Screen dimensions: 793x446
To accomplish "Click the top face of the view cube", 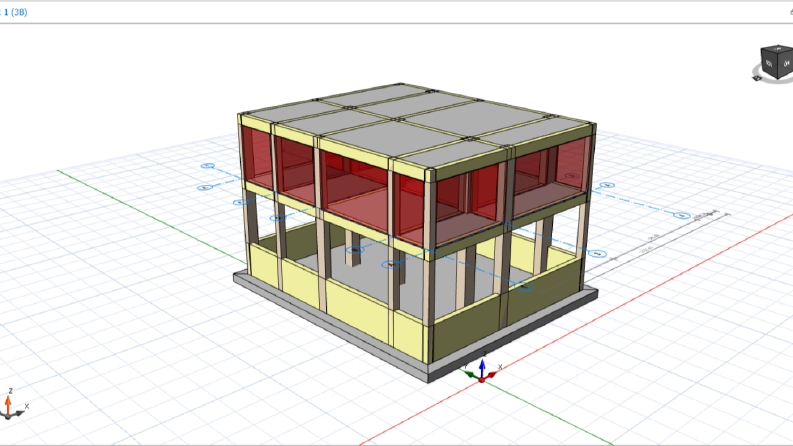I will [778, 49].
